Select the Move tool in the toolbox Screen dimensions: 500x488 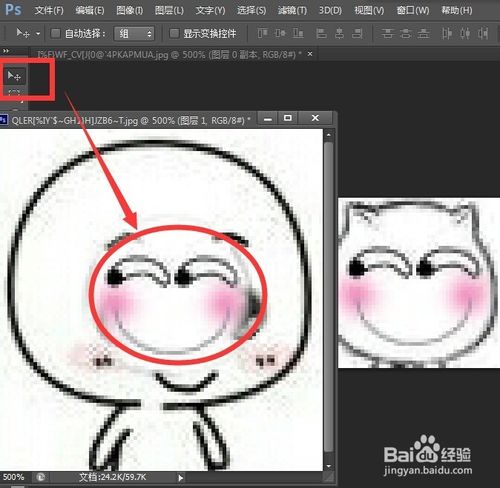point(14,76)
